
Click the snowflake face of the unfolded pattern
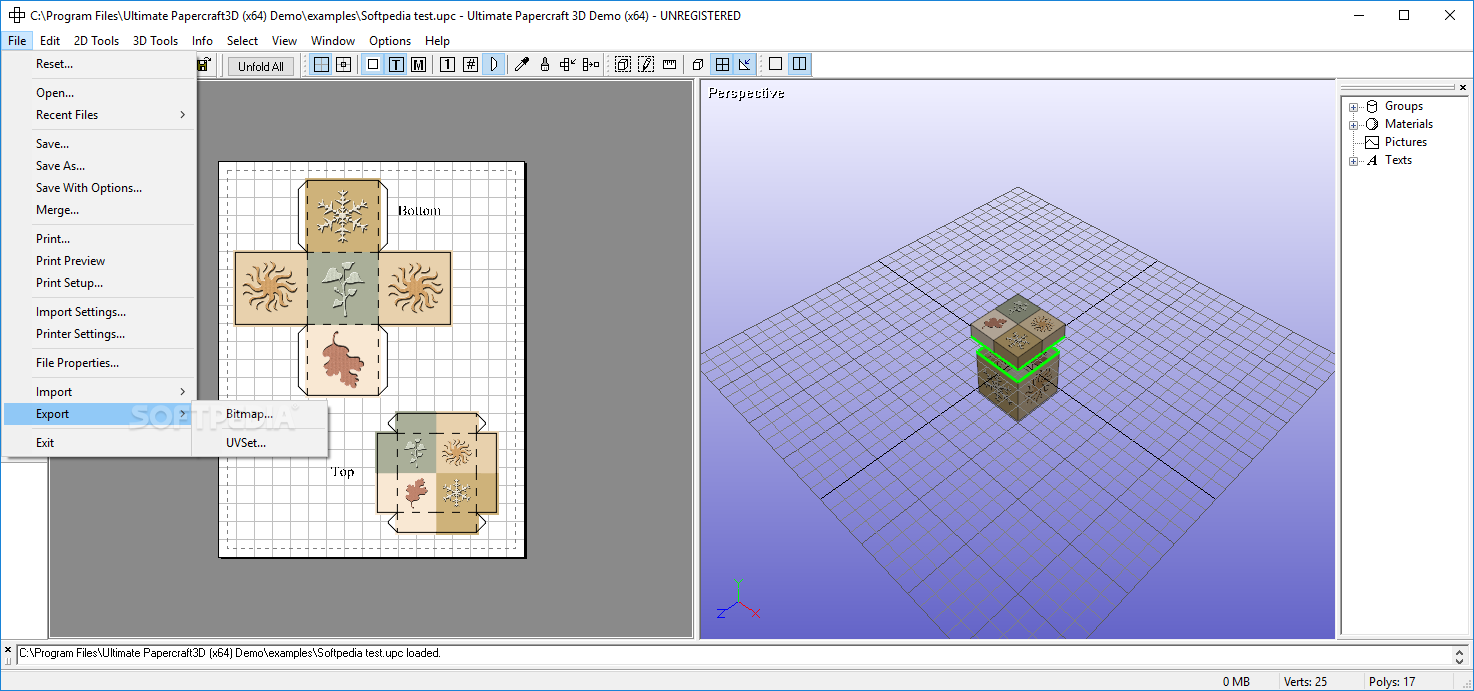coord(342,216)
